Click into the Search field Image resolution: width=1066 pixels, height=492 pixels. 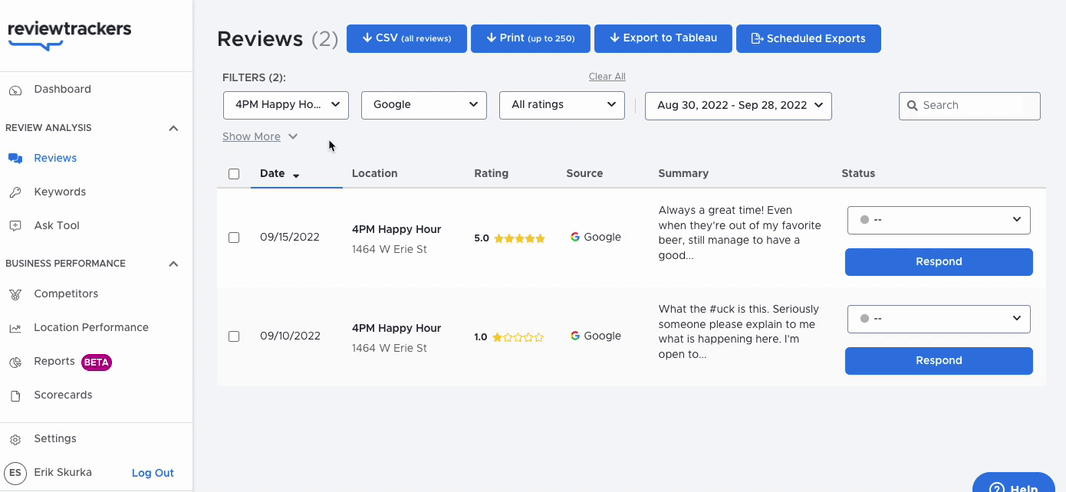[x=969, y=106]
